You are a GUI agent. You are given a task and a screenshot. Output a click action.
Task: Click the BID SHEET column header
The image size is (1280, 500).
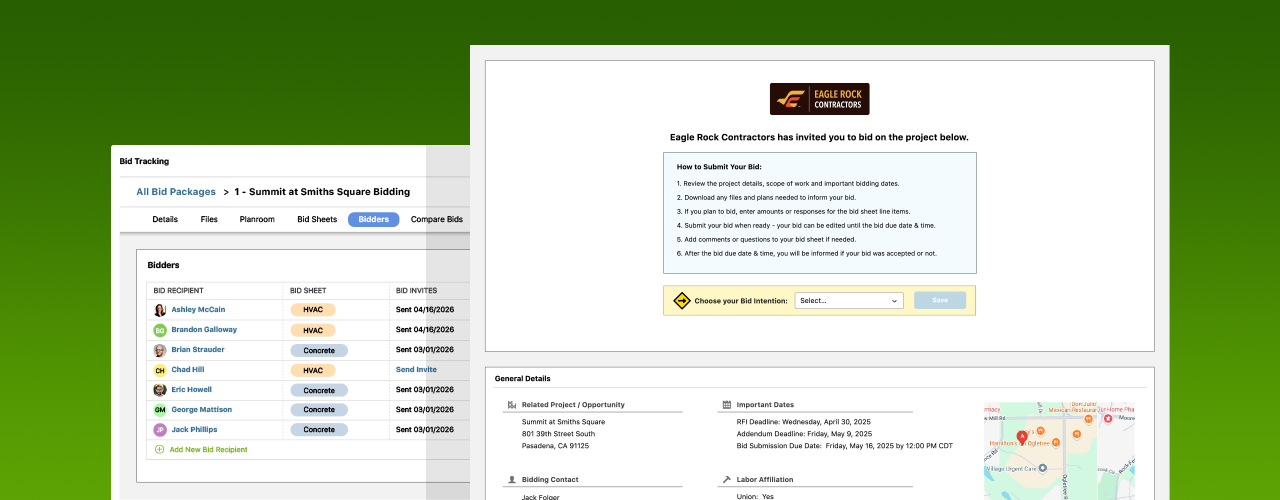click(x=308, y=291)
